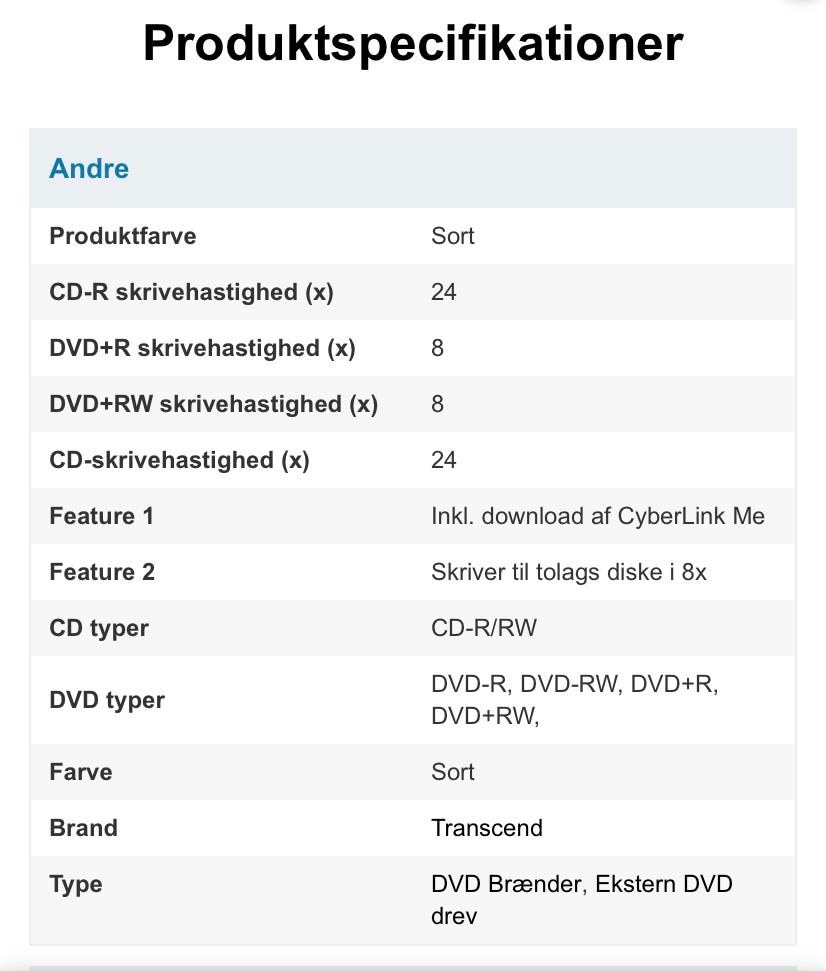Click the DVD+R skrivehastighed (x) label
Viewport: 826px width, 971px height.
pyautogui.click(x=202, y=348)
